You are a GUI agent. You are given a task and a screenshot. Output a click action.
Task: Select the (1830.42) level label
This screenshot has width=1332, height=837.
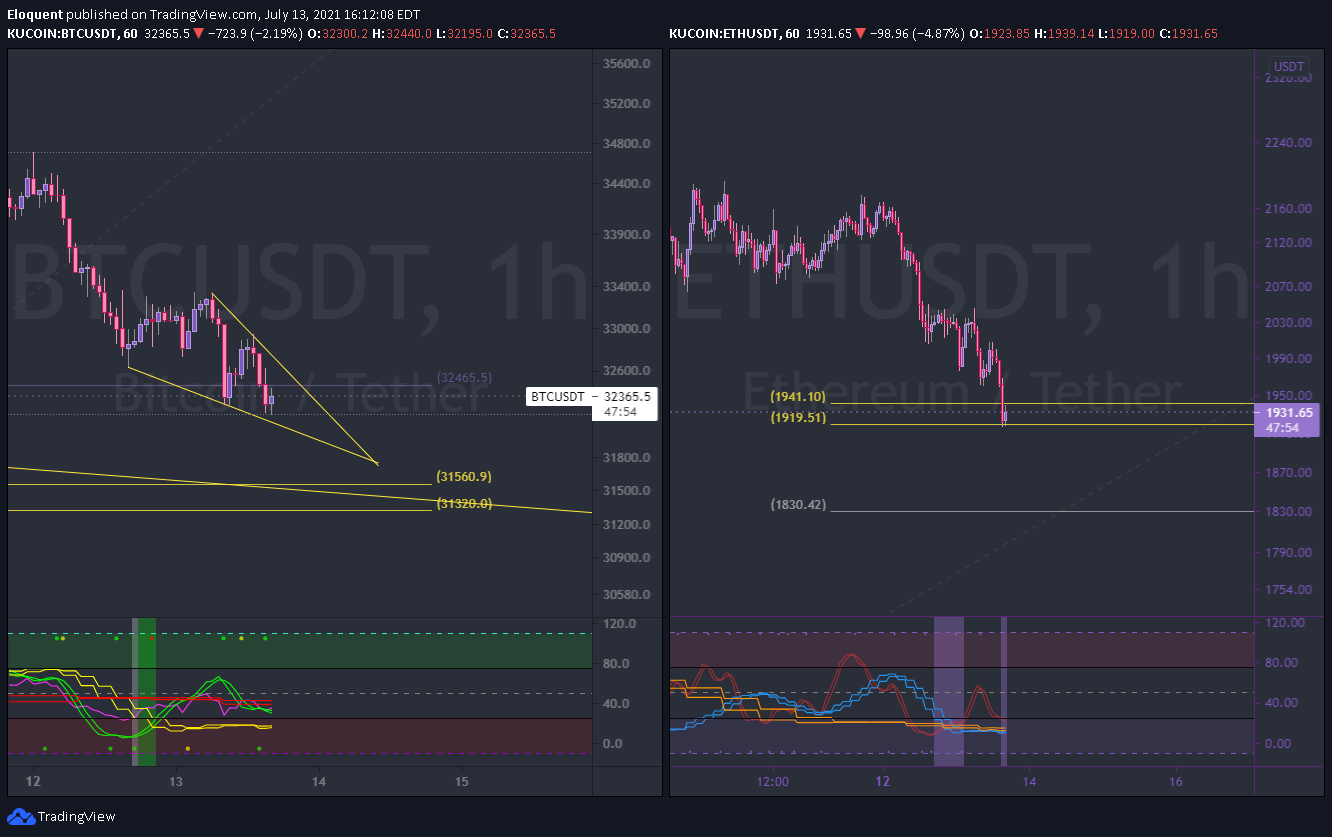[798, 505]
